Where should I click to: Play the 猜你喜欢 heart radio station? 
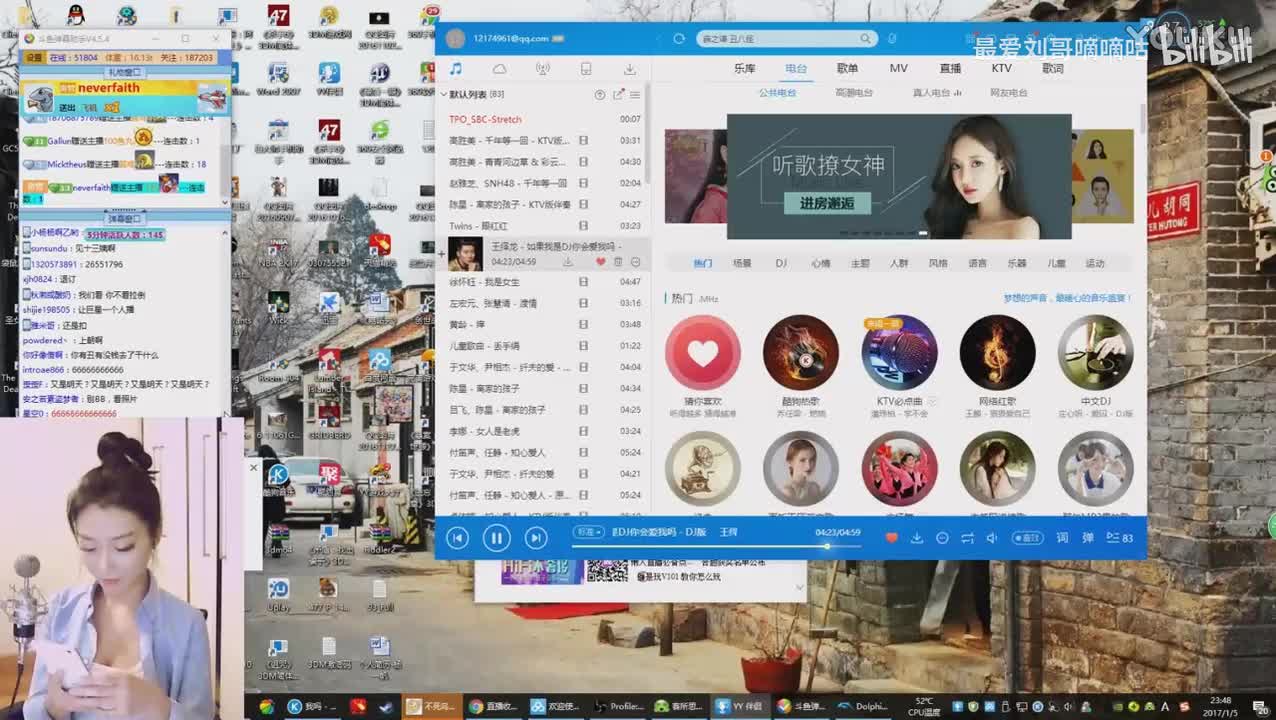click(x=703, y=352)
